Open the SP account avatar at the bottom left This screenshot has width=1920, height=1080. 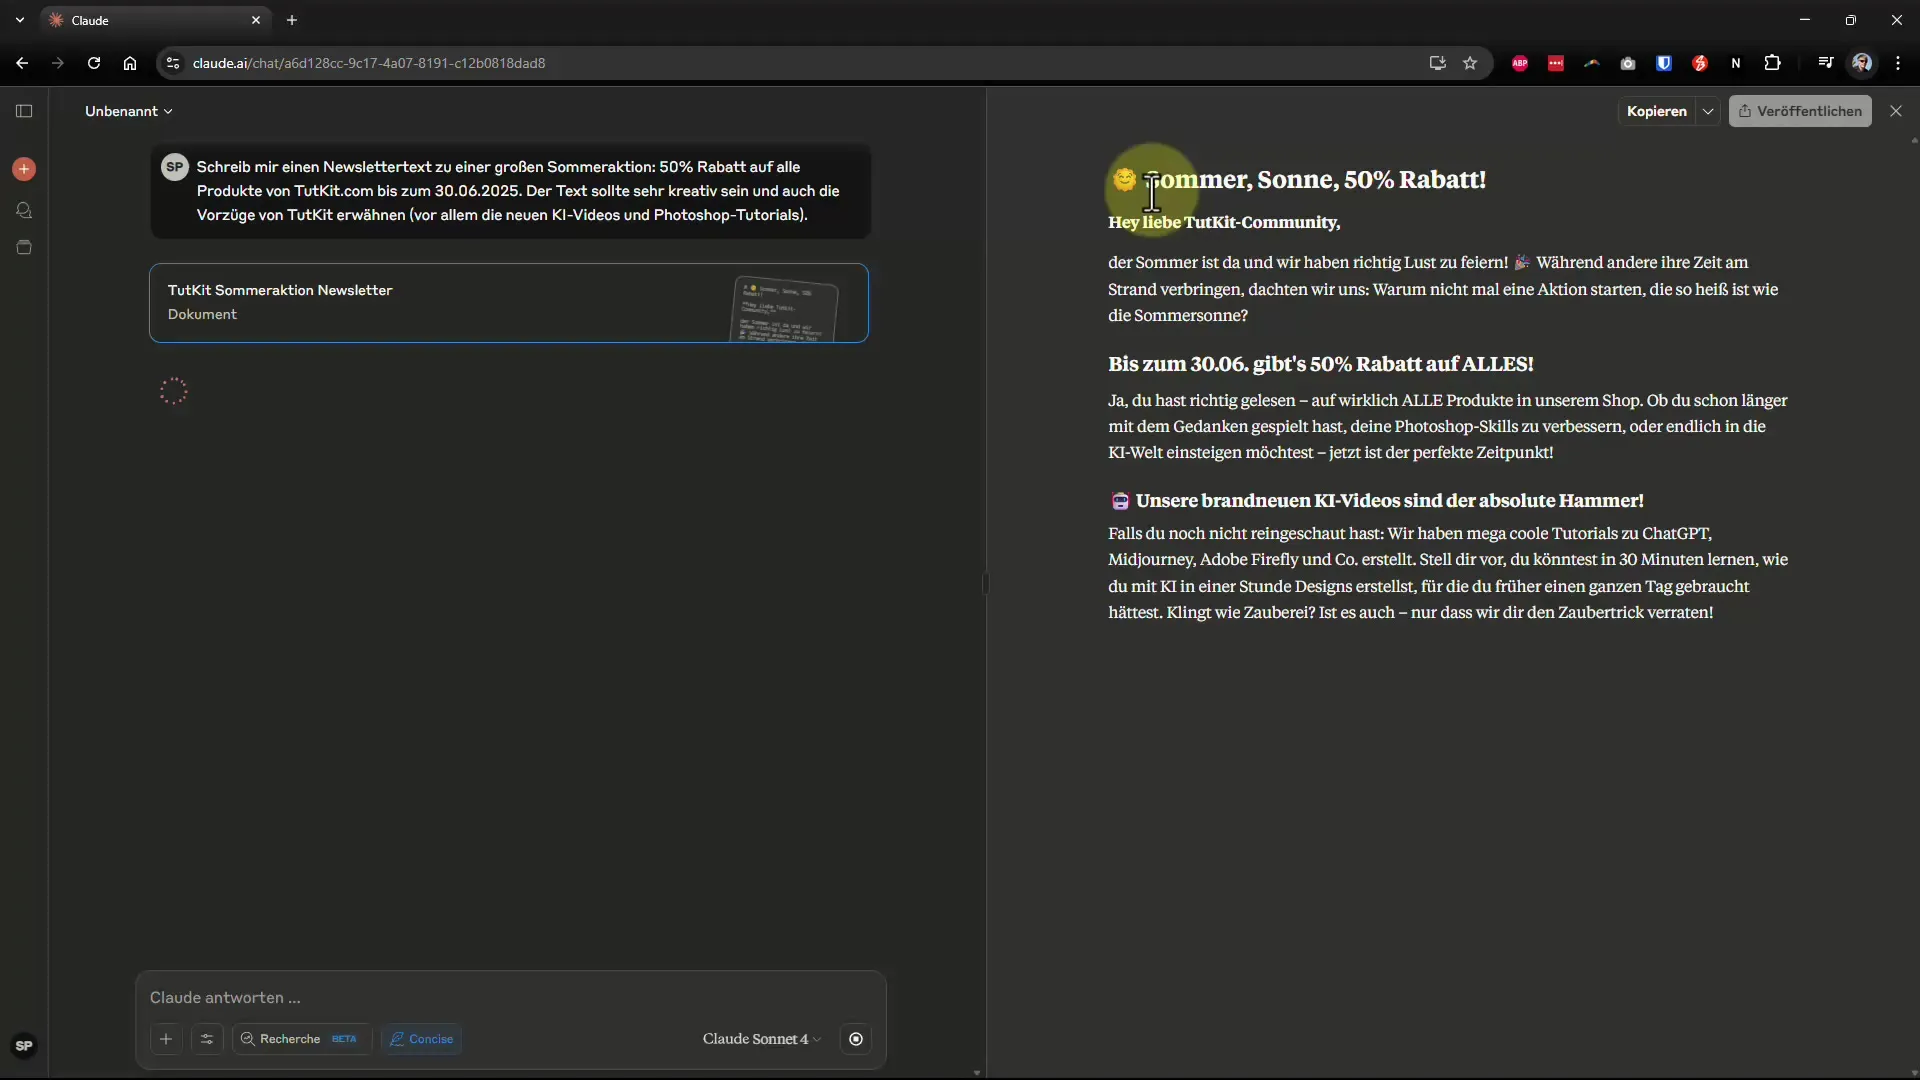pos(24,1046)
